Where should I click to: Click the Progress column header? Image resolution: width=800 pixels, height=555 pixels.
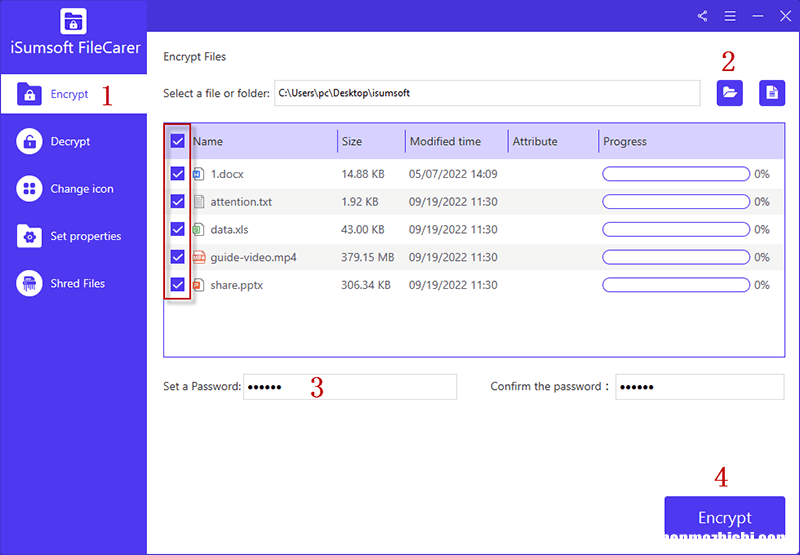(624, 141)
